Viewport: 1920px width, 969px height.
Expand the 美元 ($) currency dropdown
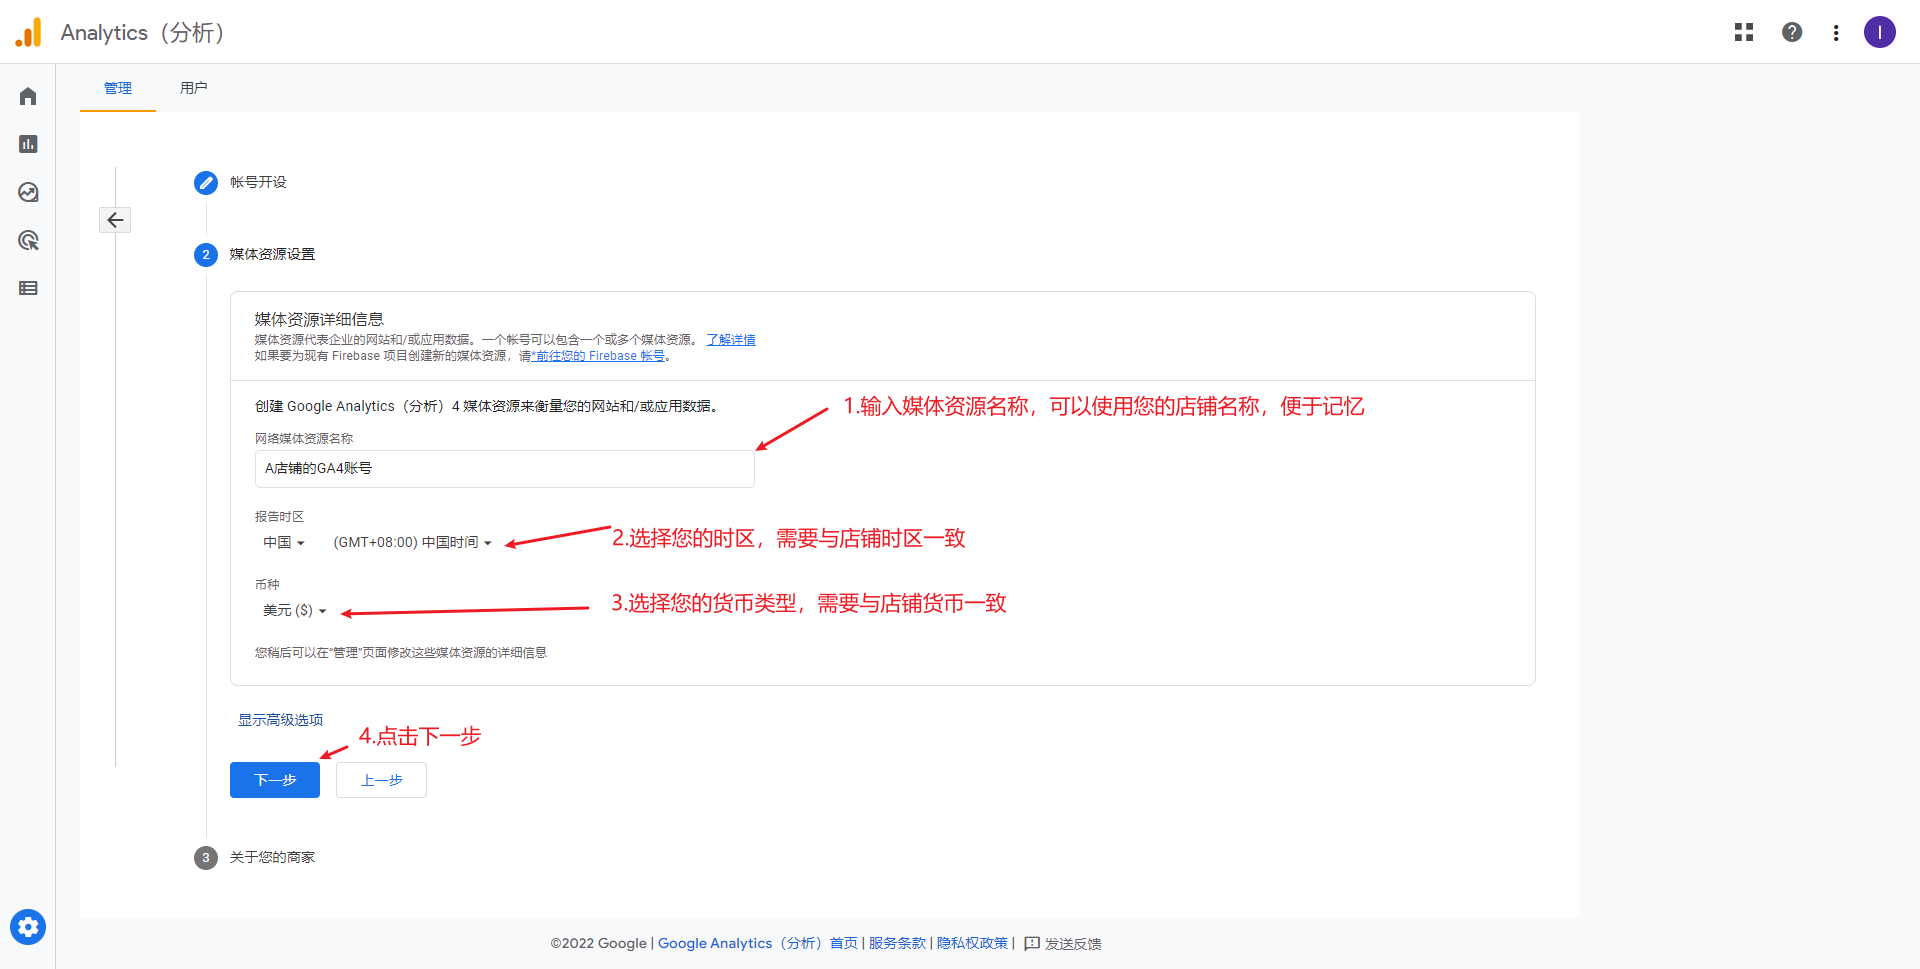(x=294, y=611)
